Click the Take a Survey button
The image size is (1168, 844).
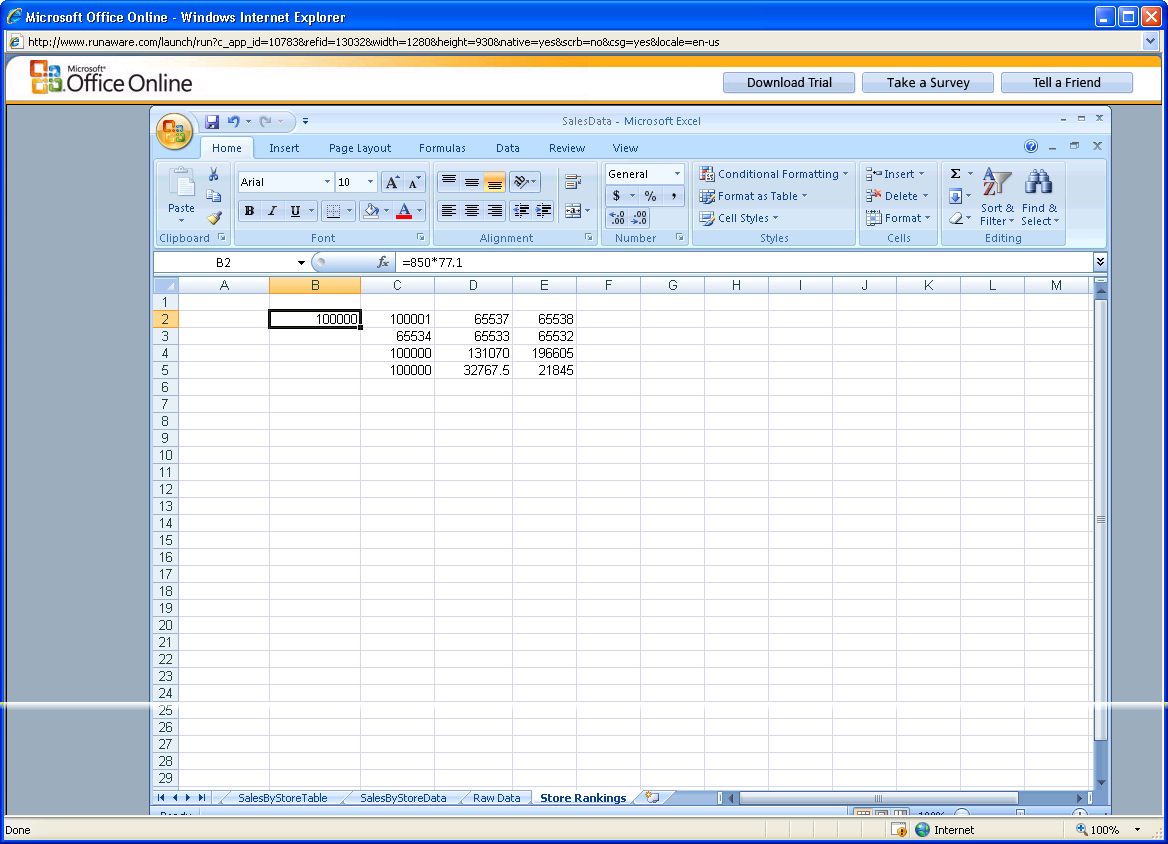point(927,83)
